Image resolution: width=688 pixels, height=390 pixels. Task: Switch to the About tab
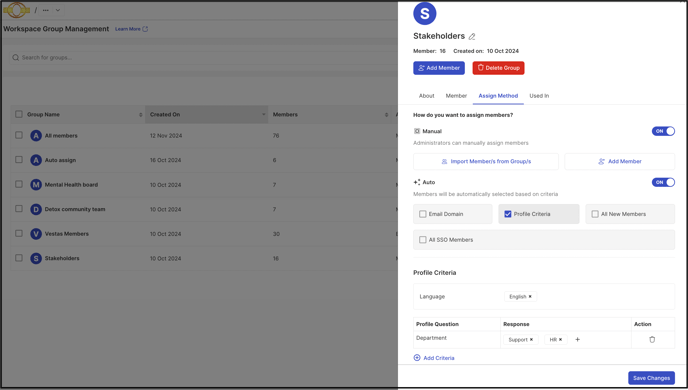pos(426,96)
